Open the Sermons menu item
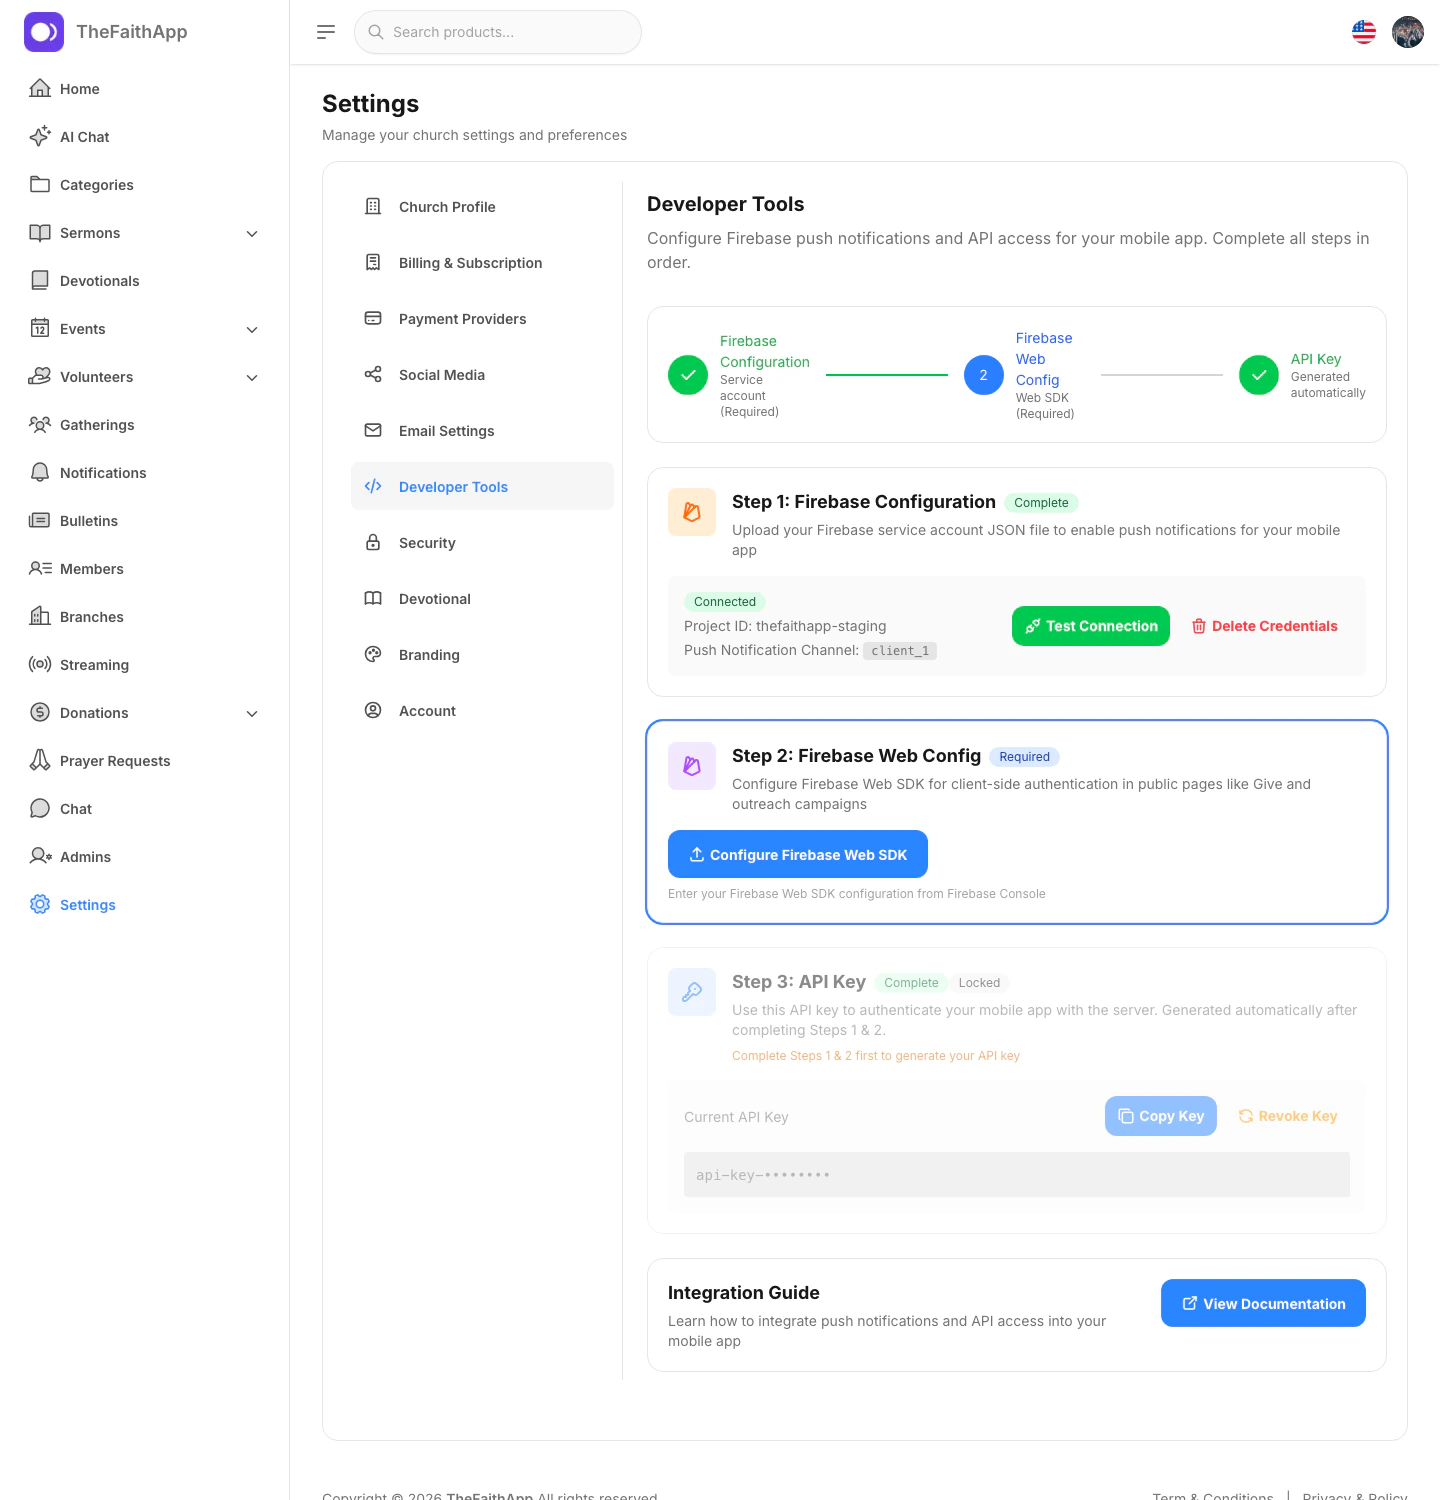 [x=144, y=233]
